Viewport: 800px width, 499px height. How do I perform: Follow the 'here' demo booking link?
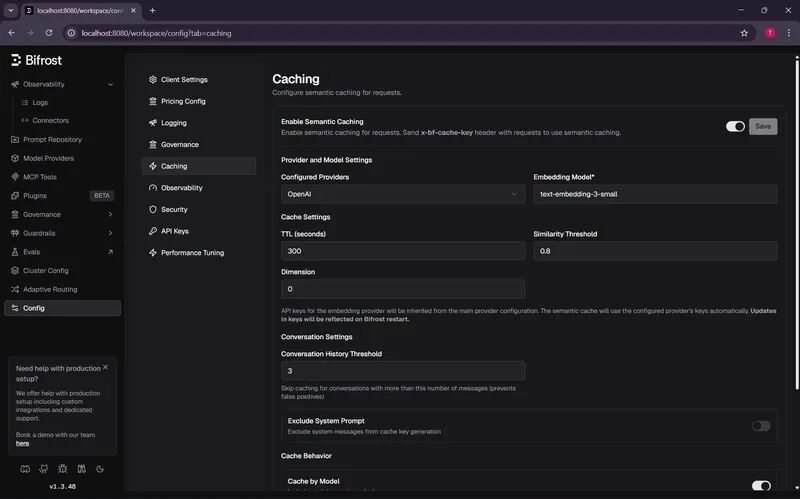[22, 443]
